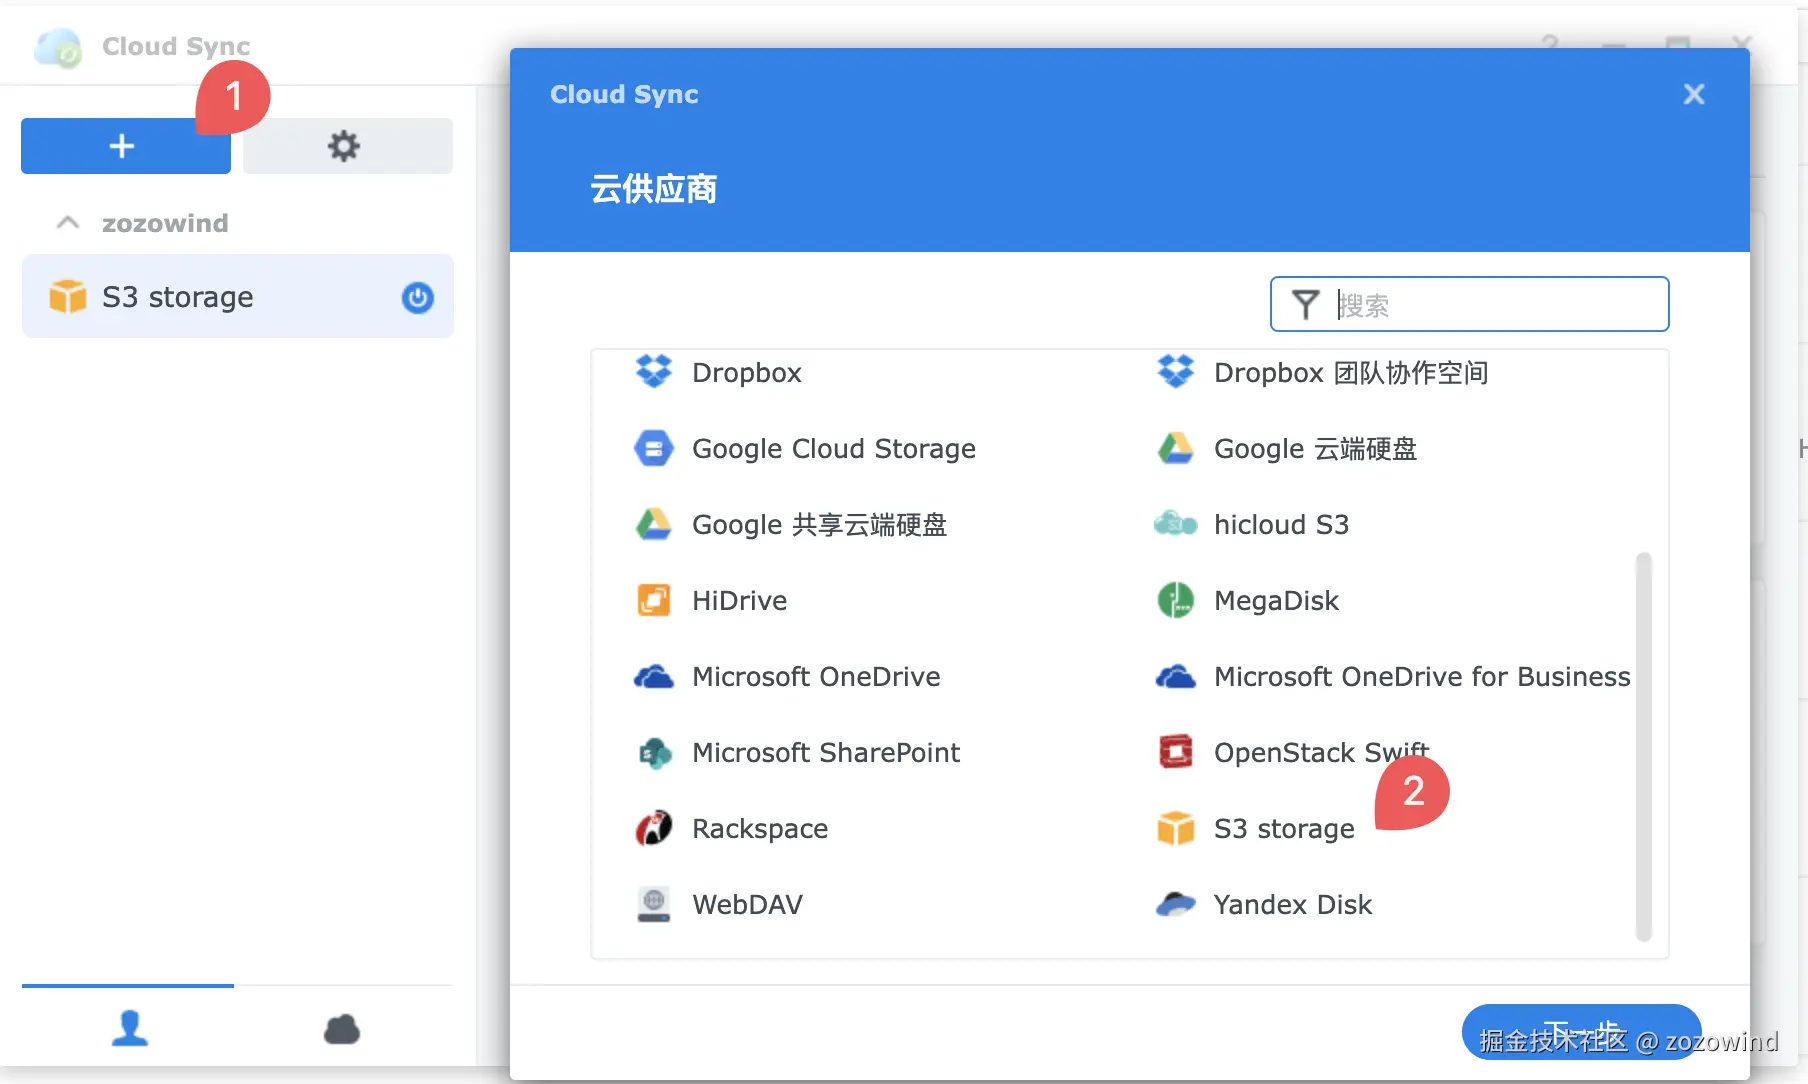This screenshot has width=1808, height=1084.
Task: Select the Dropbox cloud provider
Action: click(x=747, y=372)
